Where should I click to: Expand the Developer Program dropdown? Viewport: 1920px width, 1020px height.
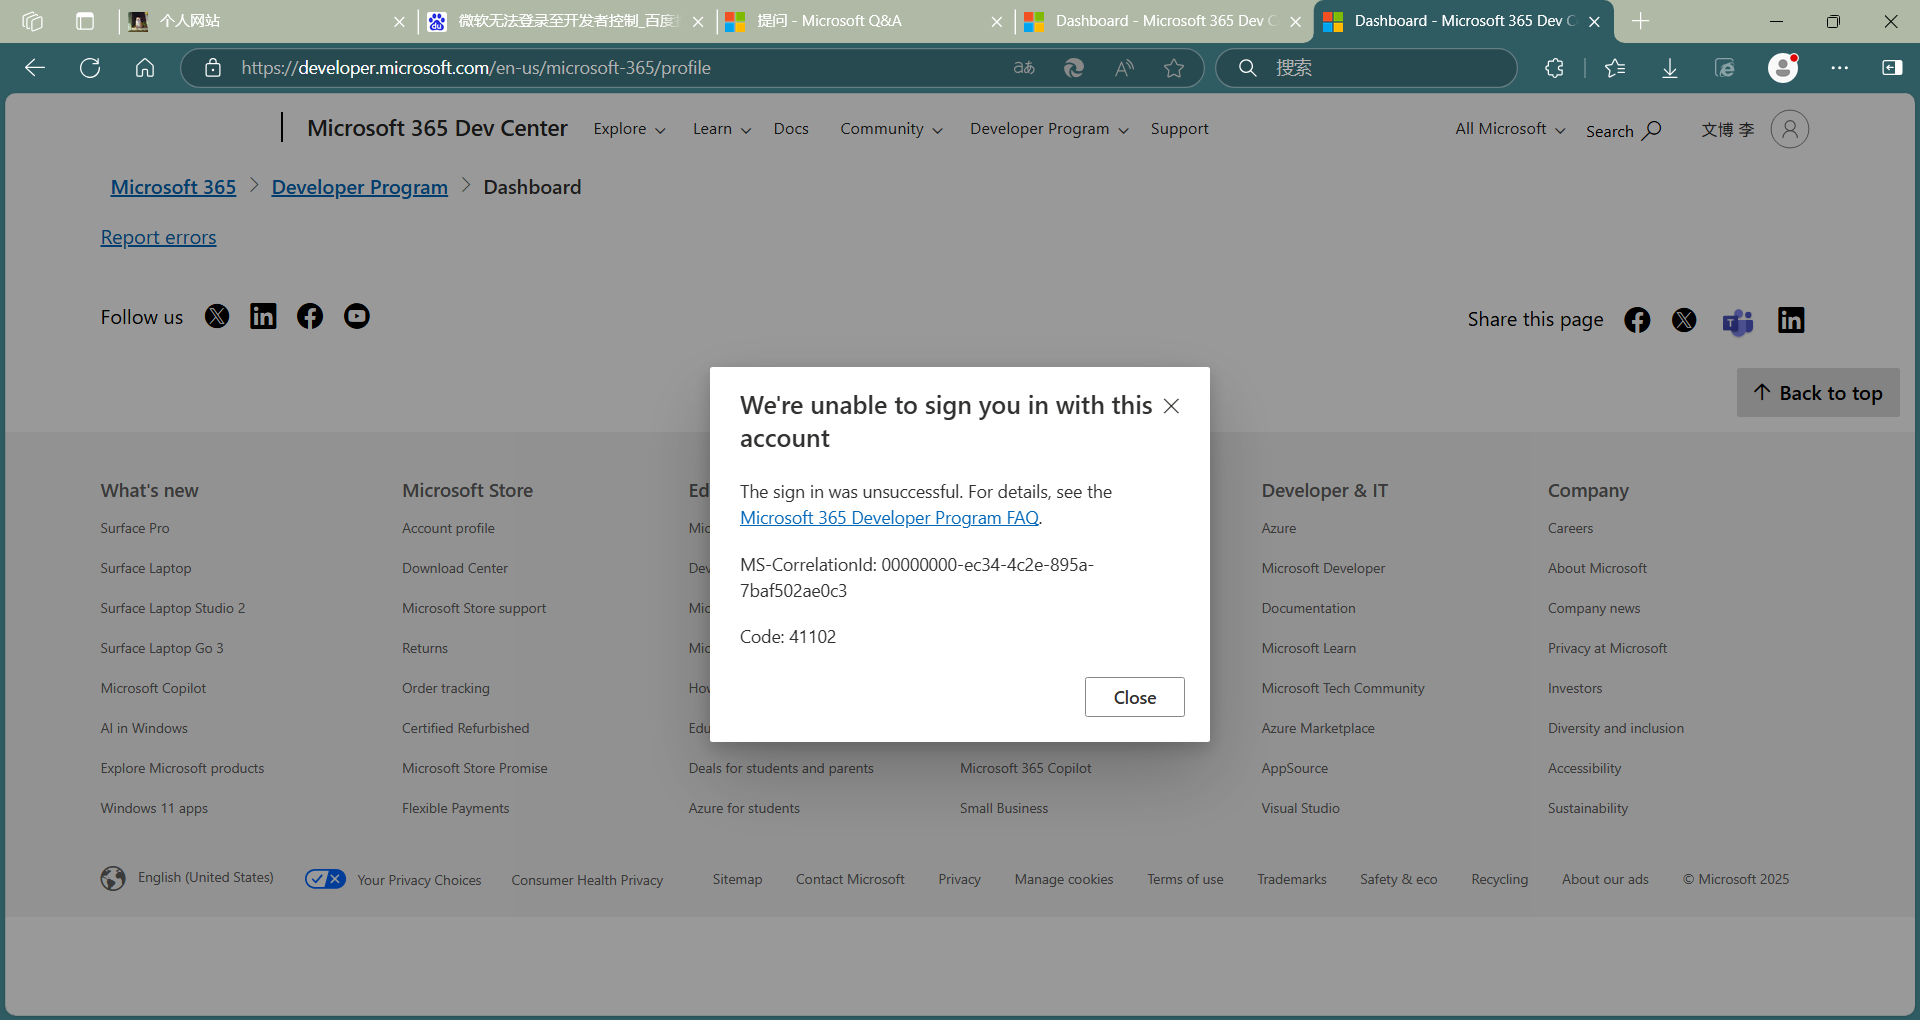coord(1049,129)
